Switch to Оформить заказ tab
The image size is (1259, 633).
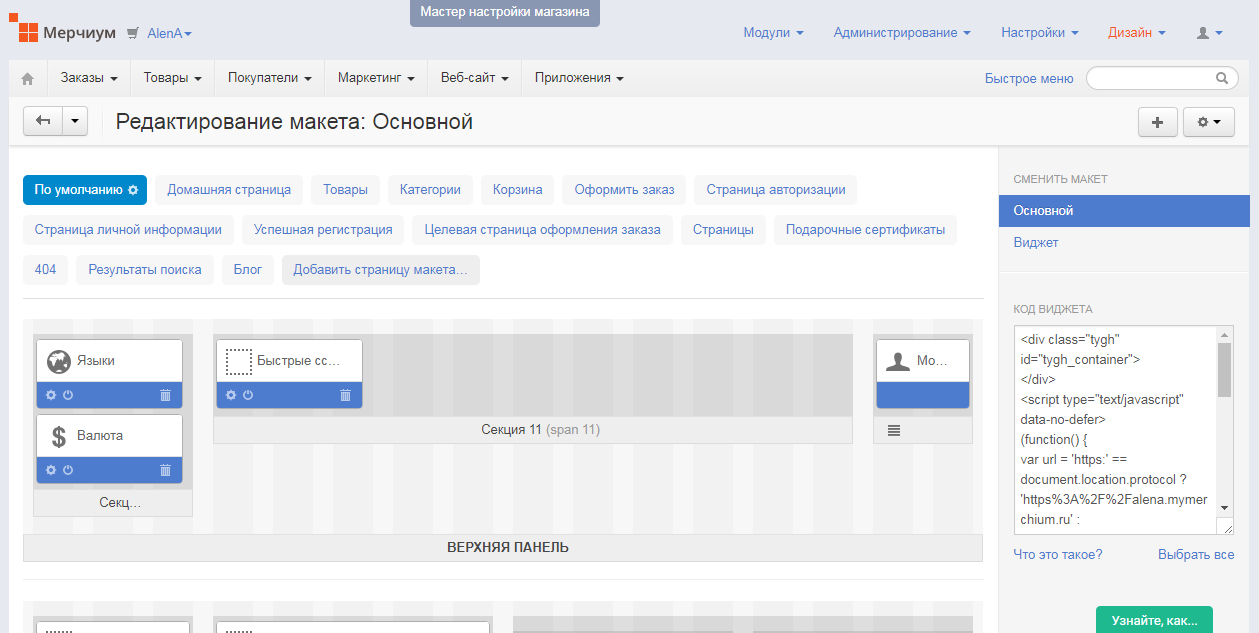click(624, 189)
